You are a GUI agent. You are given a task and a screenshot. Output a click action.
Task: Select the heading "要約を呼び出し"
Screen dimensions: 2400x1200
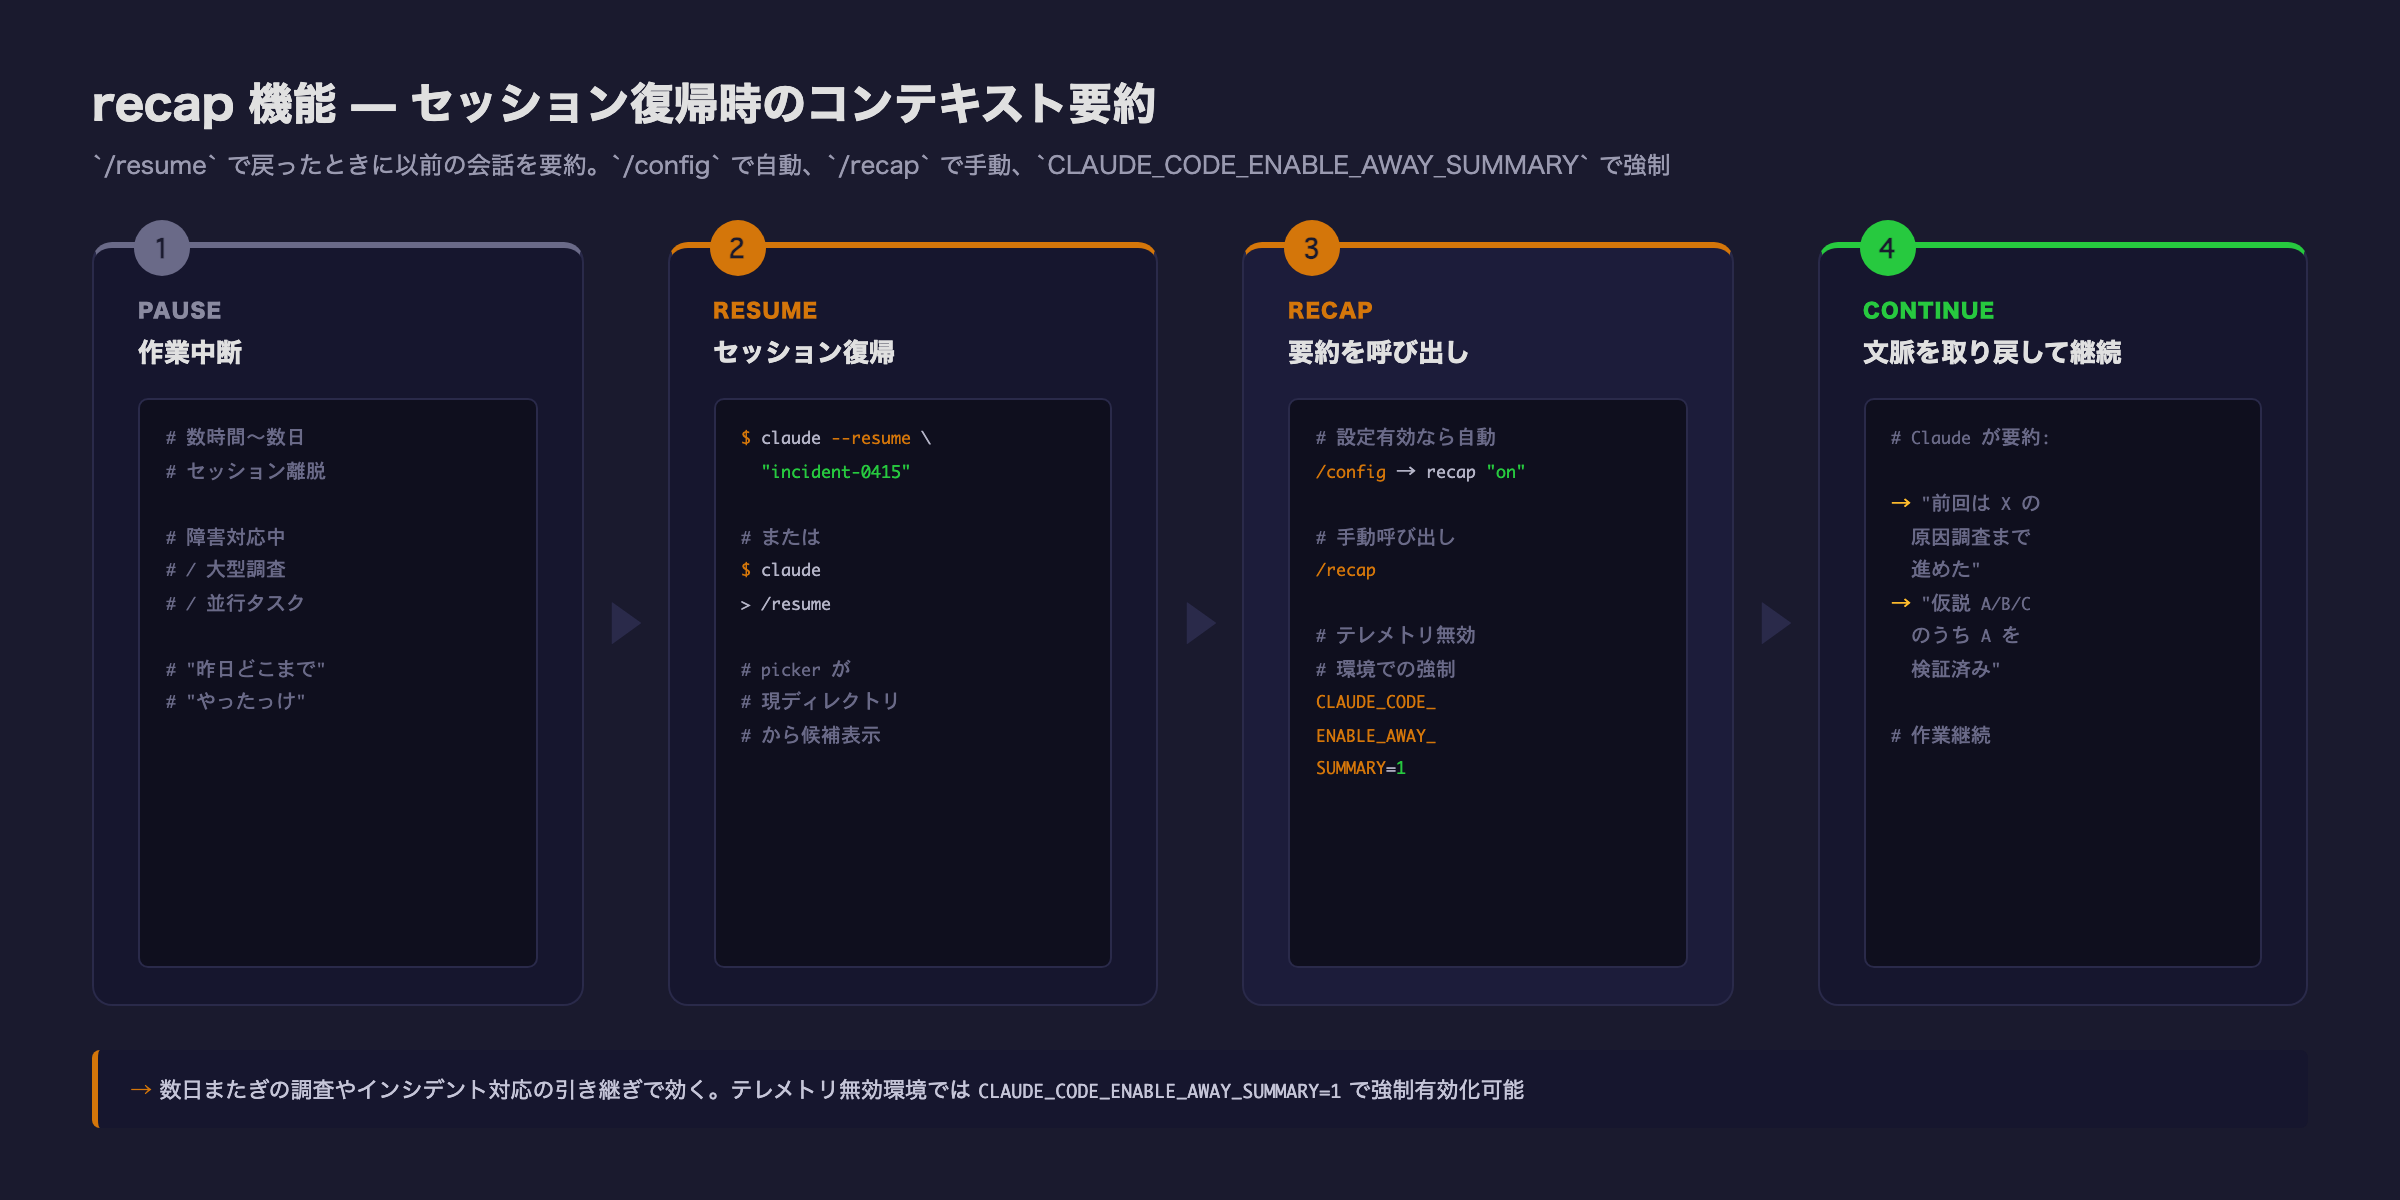point(1378,352)
